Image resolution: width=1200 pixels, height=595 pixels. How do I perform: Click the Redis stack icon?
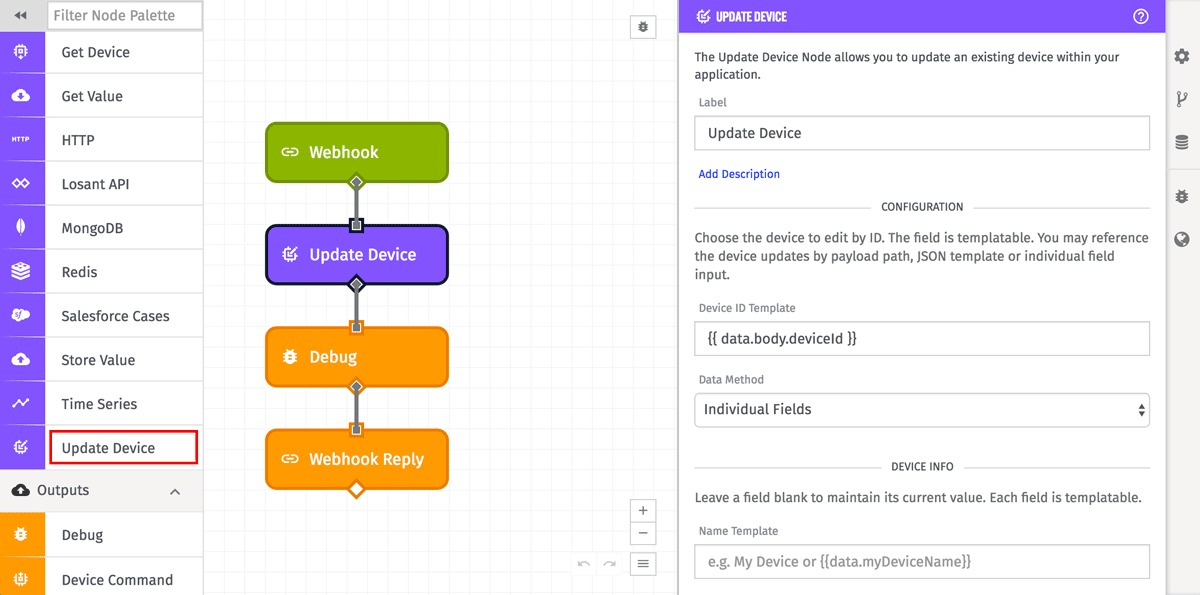pos(21,272)
